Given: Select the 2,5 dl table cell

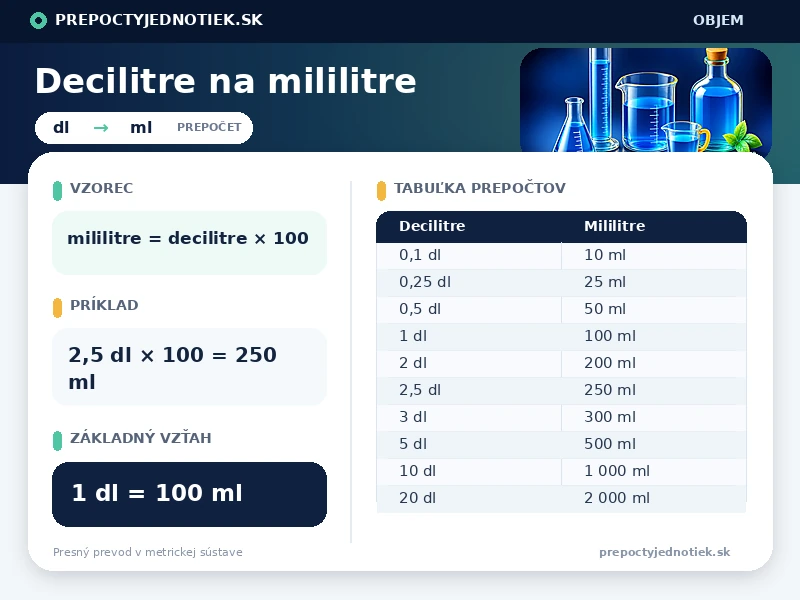Looking at the screenshot, I should coord(469,390).
